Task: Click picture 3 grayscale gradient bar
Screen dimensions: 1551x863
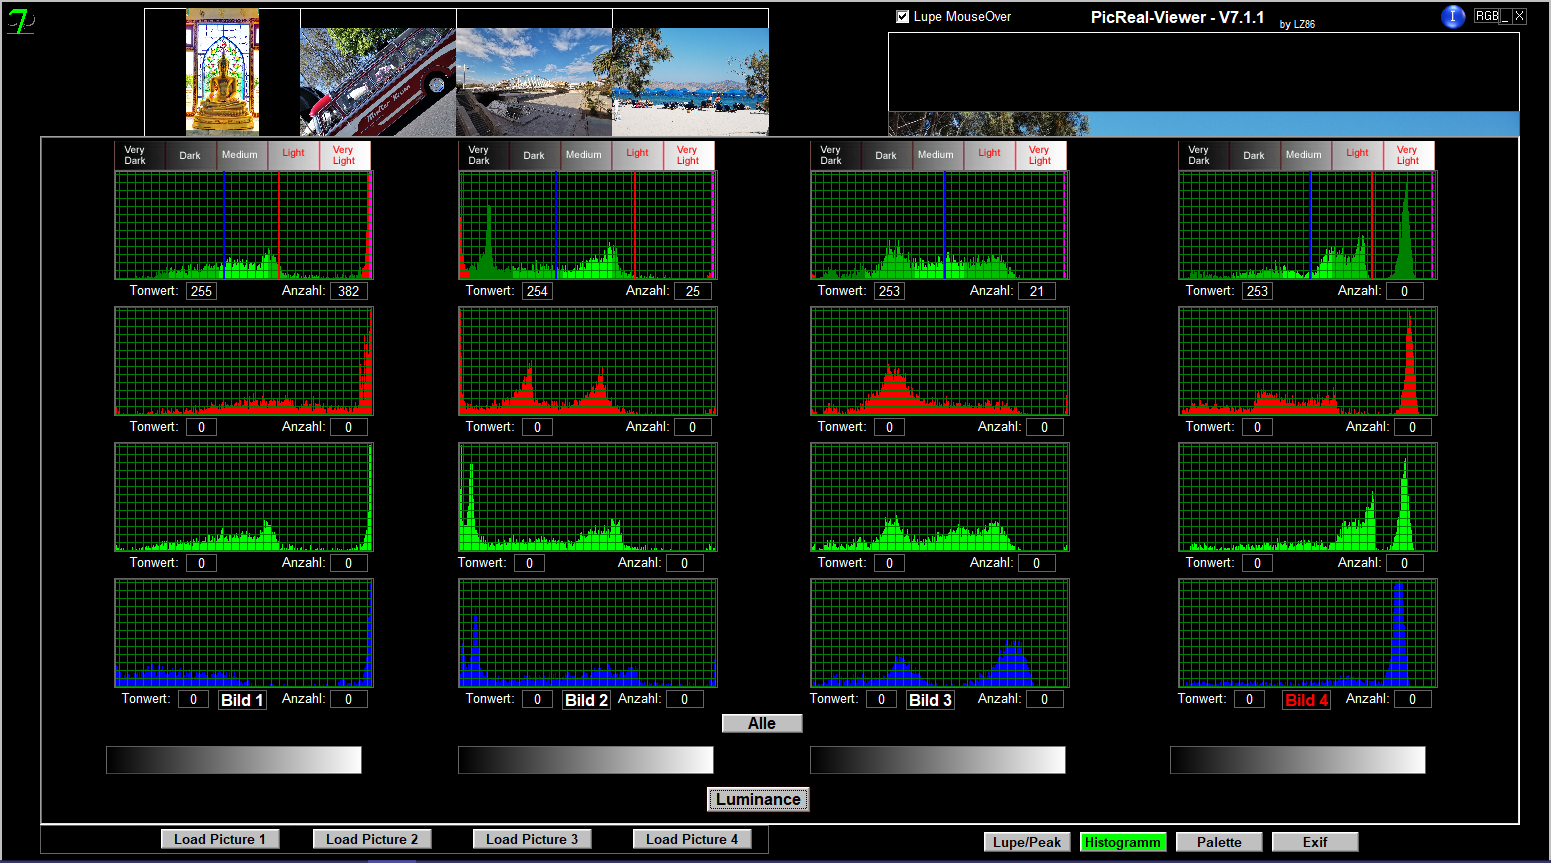Action: [938, 760]
